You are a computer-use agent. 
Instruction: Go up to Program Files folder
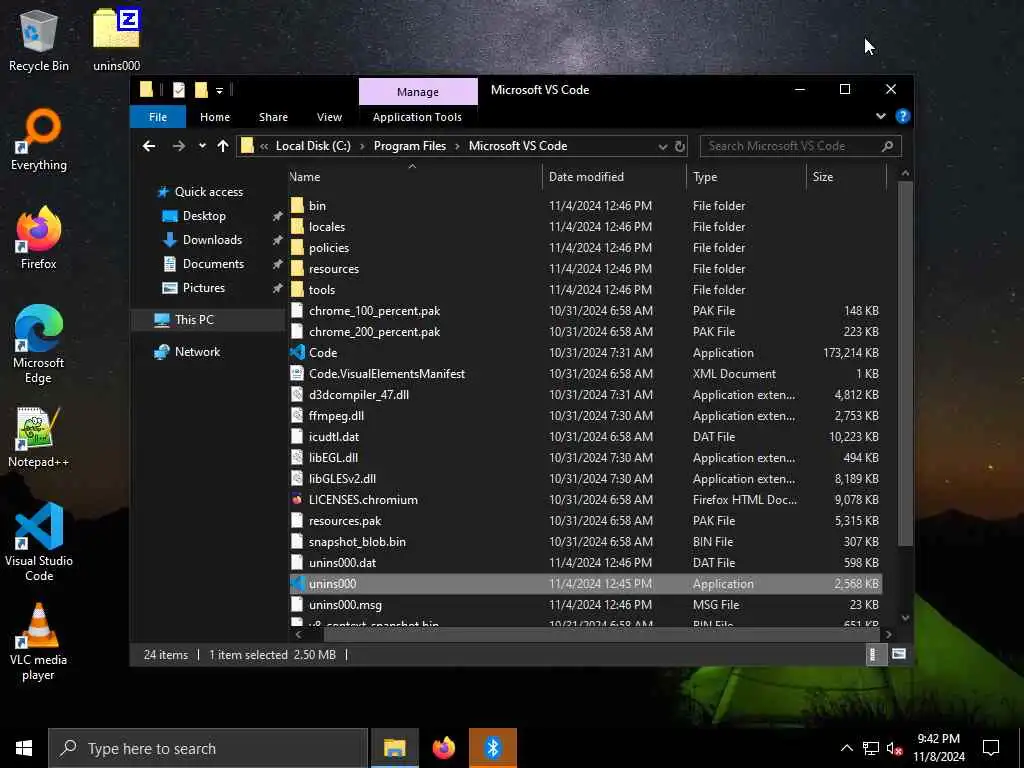pos(223,146)
